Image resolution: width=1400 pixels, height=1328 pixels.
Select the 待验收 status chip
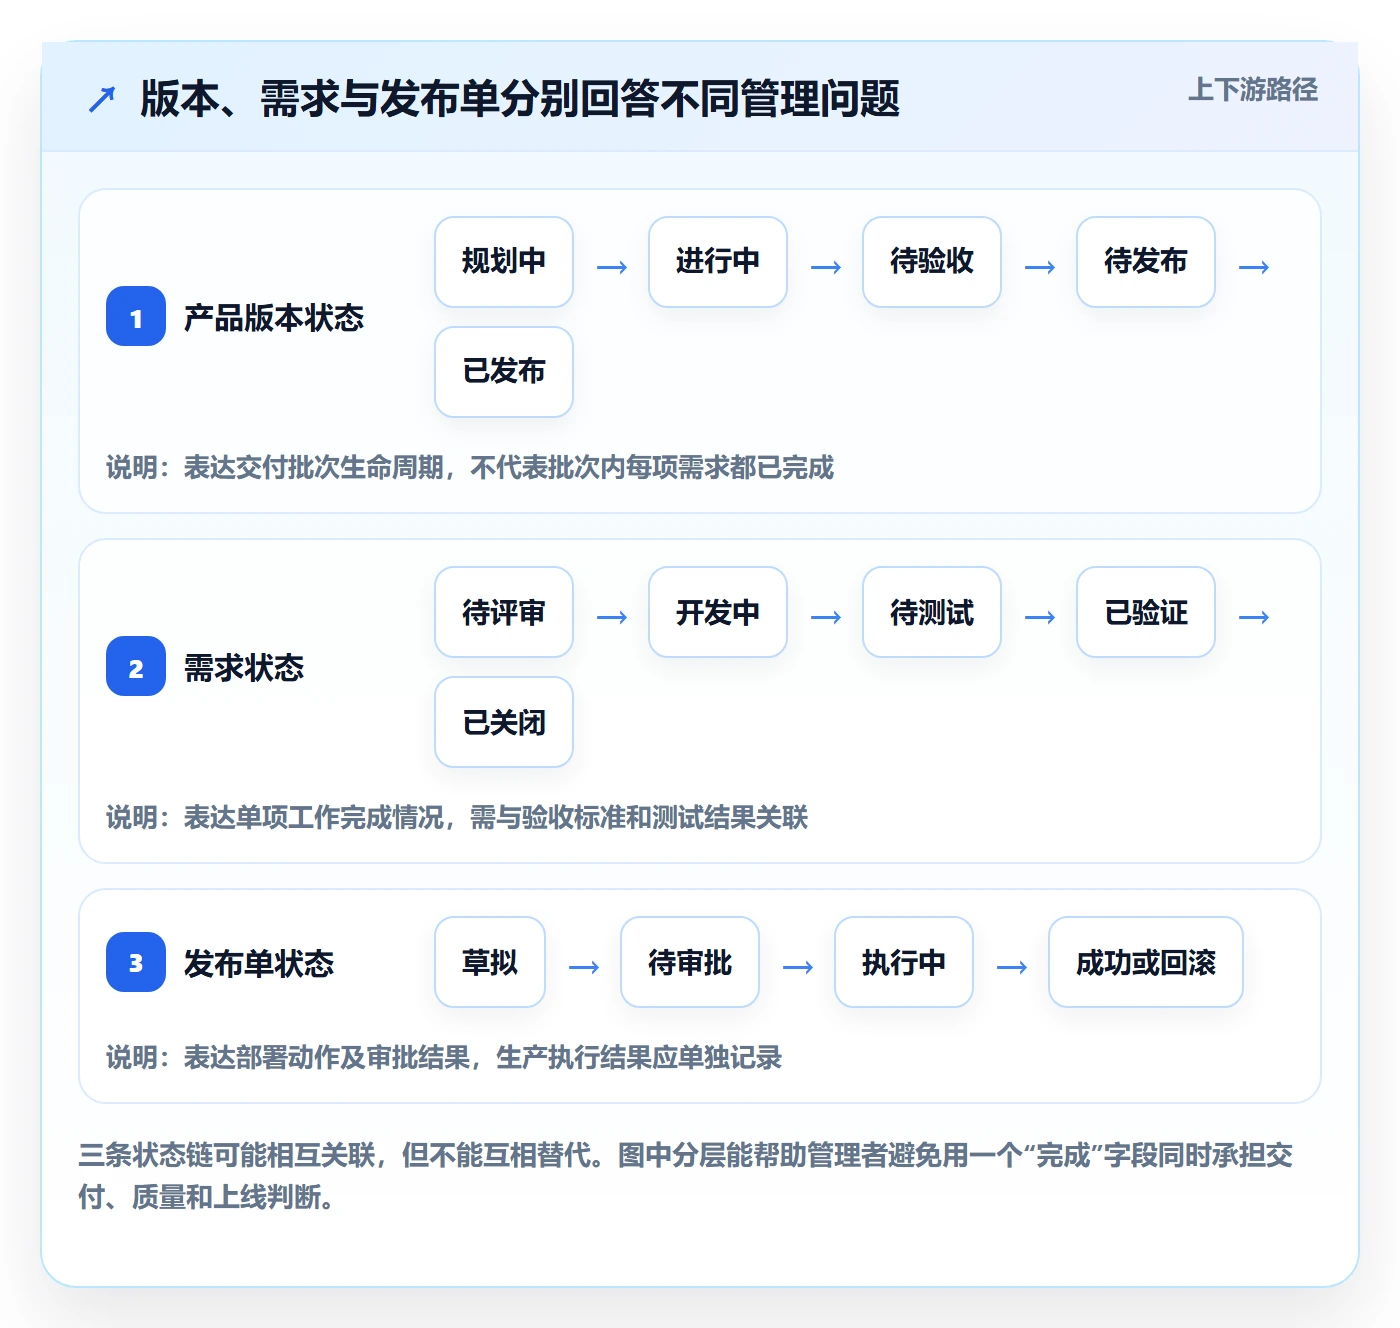point(932,262)
